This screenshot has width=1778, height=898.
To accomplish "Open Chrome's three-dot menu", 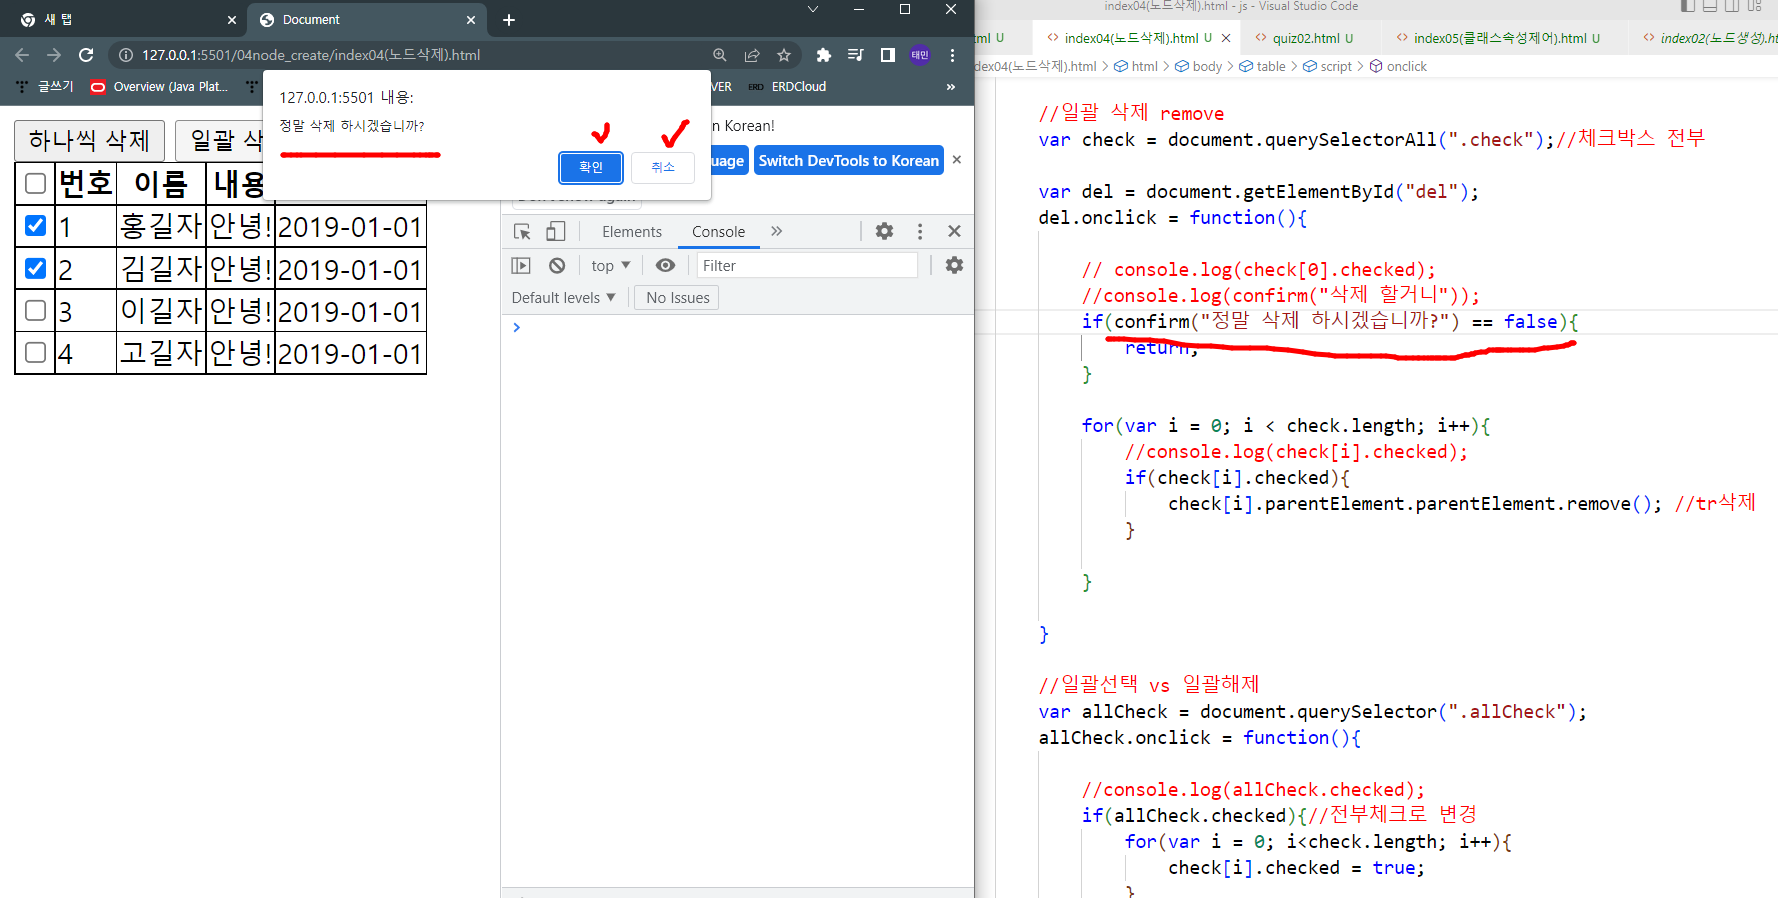I will click(x=952, y=55).
